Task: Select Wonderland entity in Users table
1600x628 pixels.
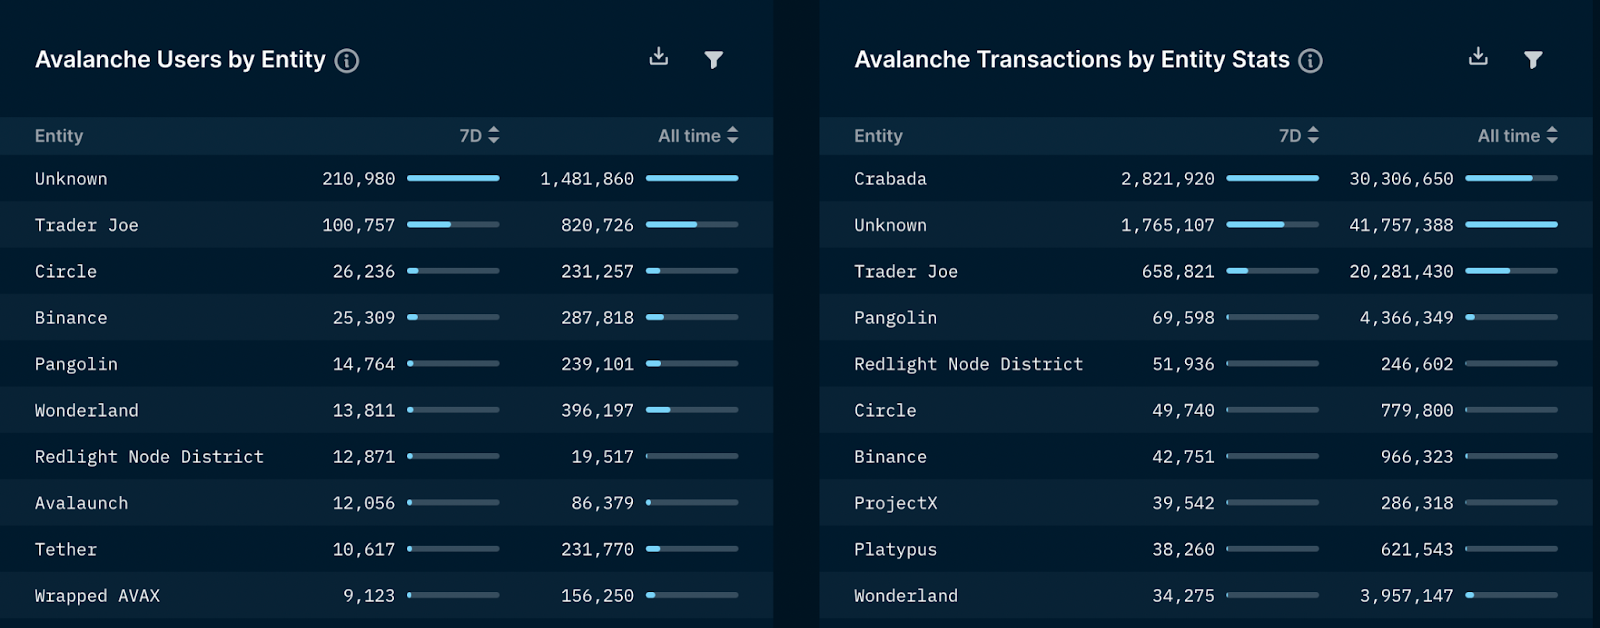Action: 87,410
